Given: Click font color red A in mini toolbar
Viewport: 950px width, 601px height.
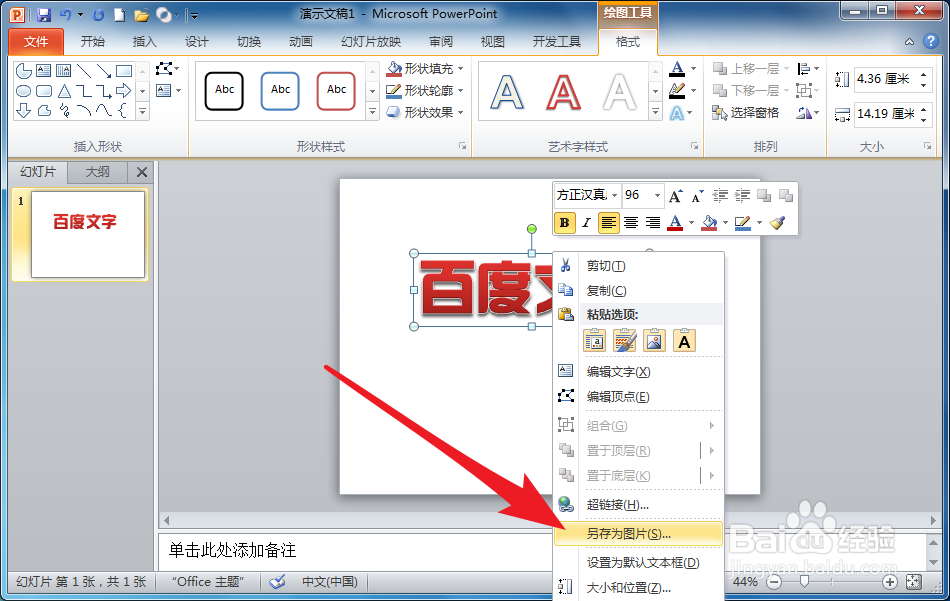Looking at the screenshot, I should [x=675, y=223].
